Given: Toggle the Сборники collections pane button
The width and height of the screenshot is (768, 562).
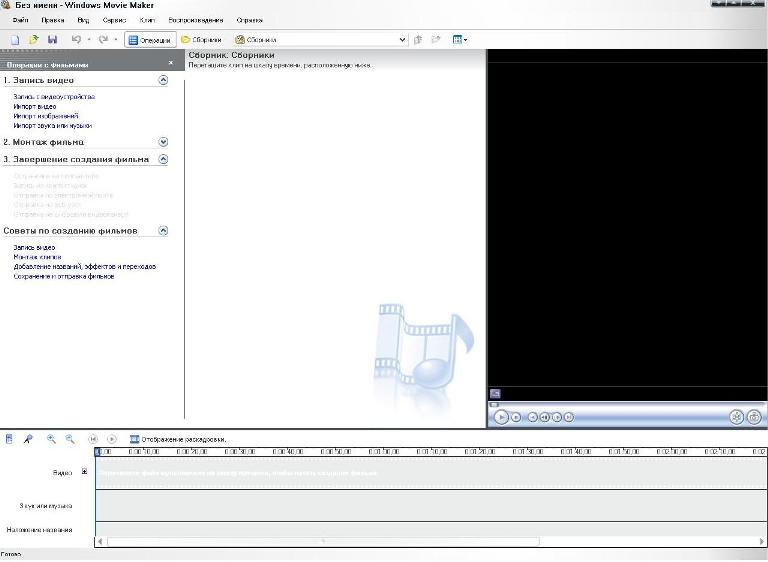Looking at the screenshot, I should [201, 40].
